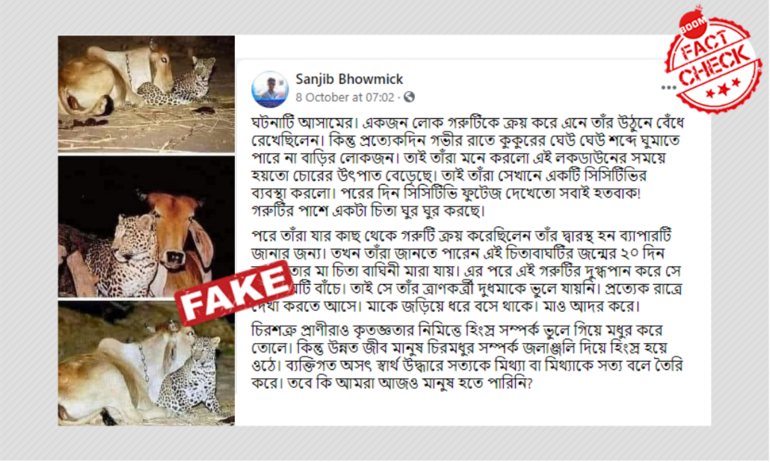The image size is (770, 462).
Task: Open the middle photo of the brown cow
Action: tap(146, 227)
